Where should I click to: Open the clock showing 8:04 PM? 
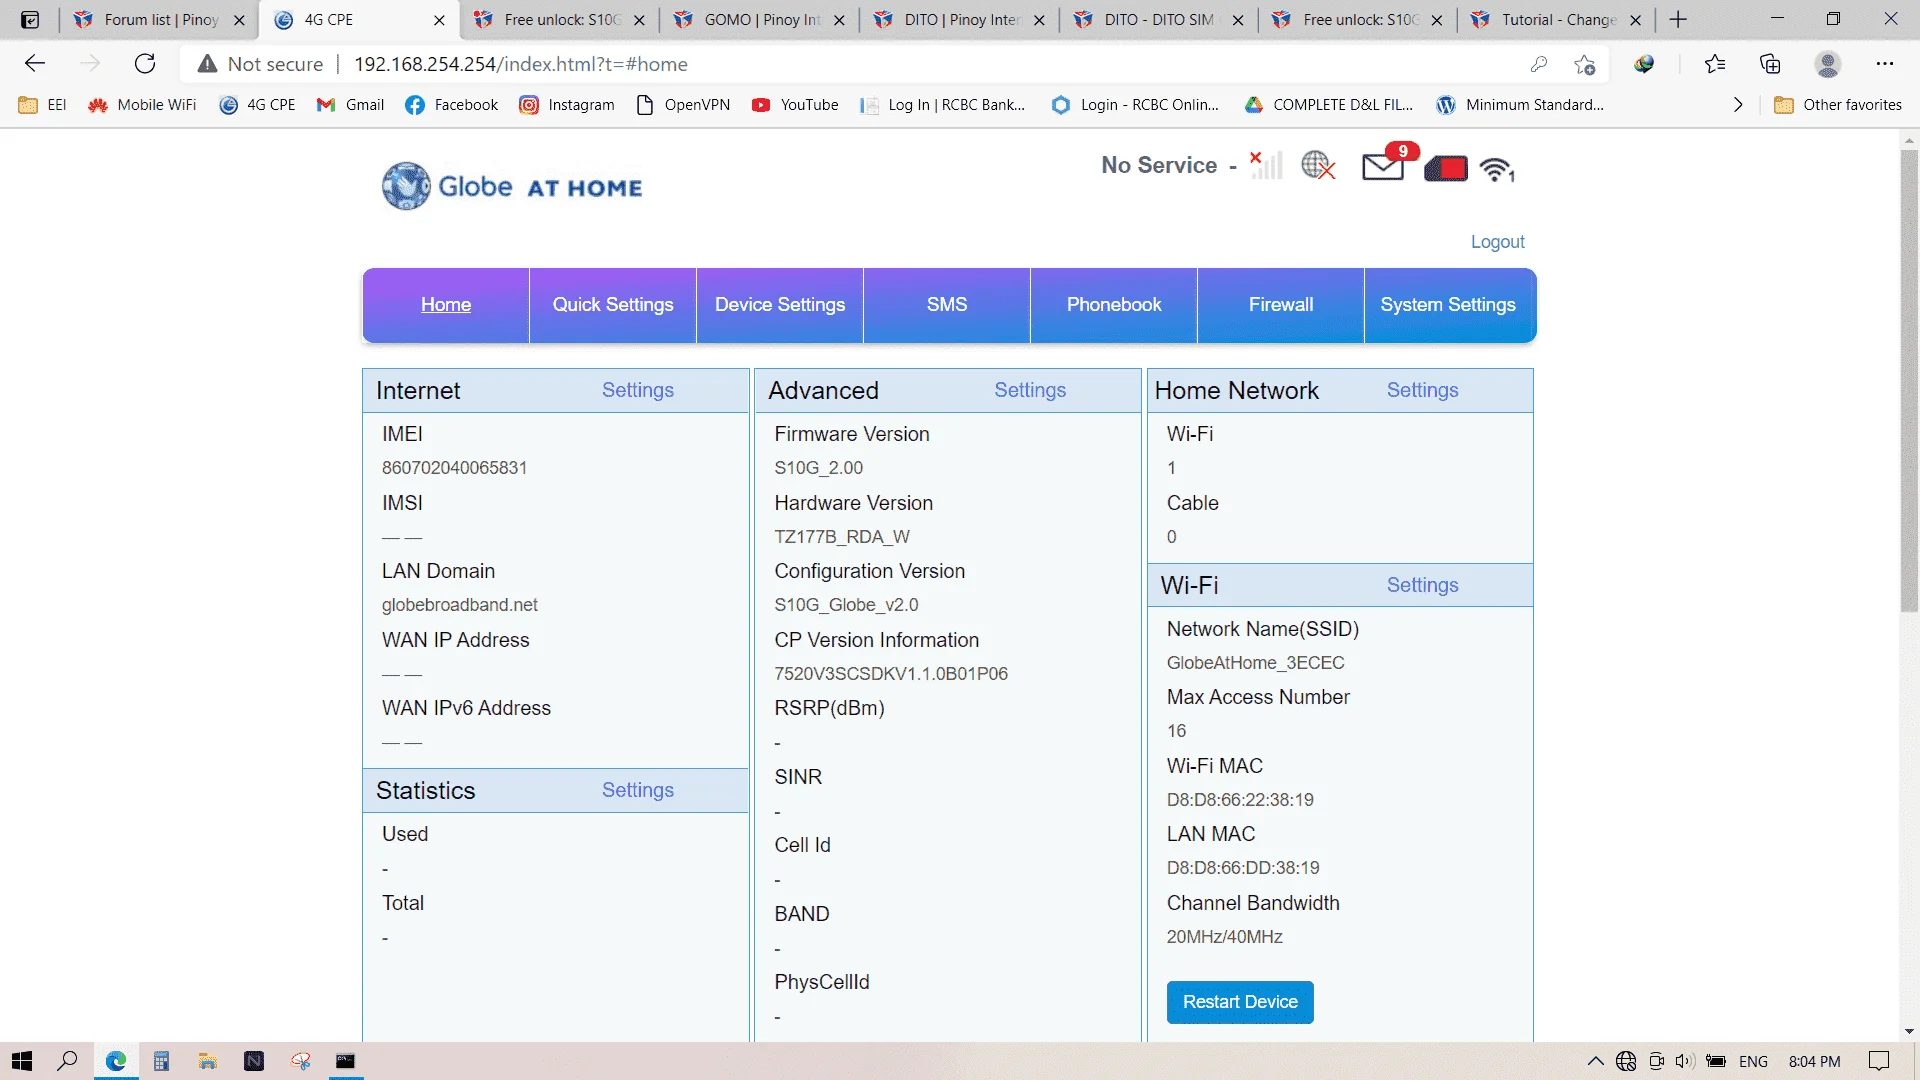coord(1814,1061)
